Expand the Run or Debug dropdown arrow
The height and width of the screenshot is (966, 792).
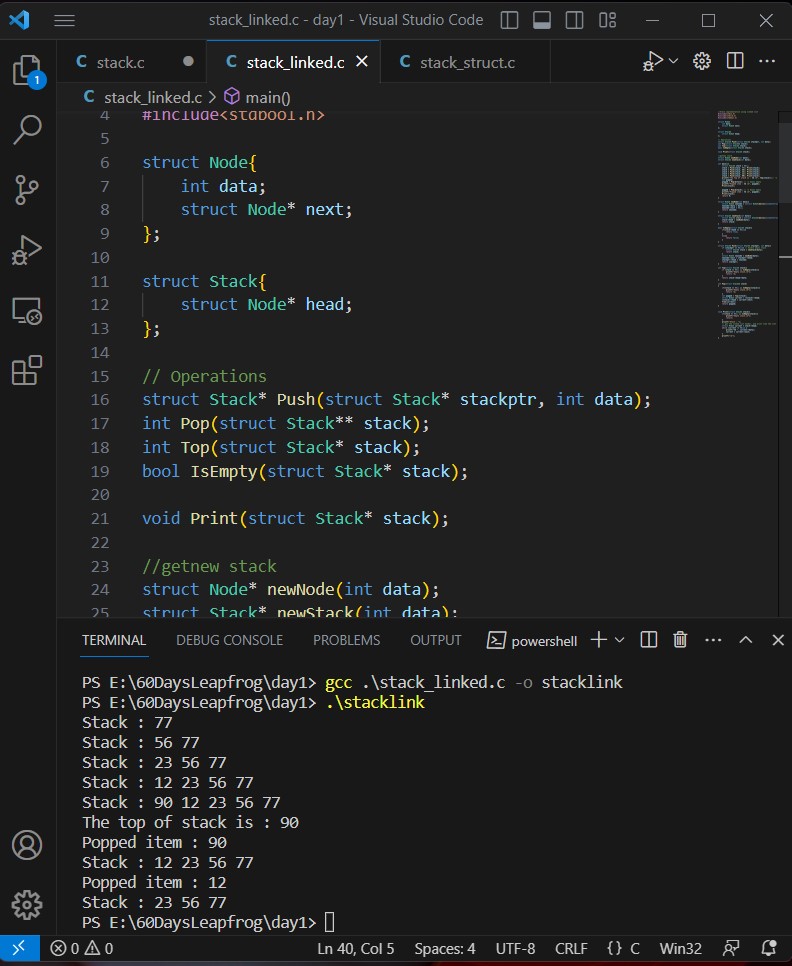click(674, 61)
